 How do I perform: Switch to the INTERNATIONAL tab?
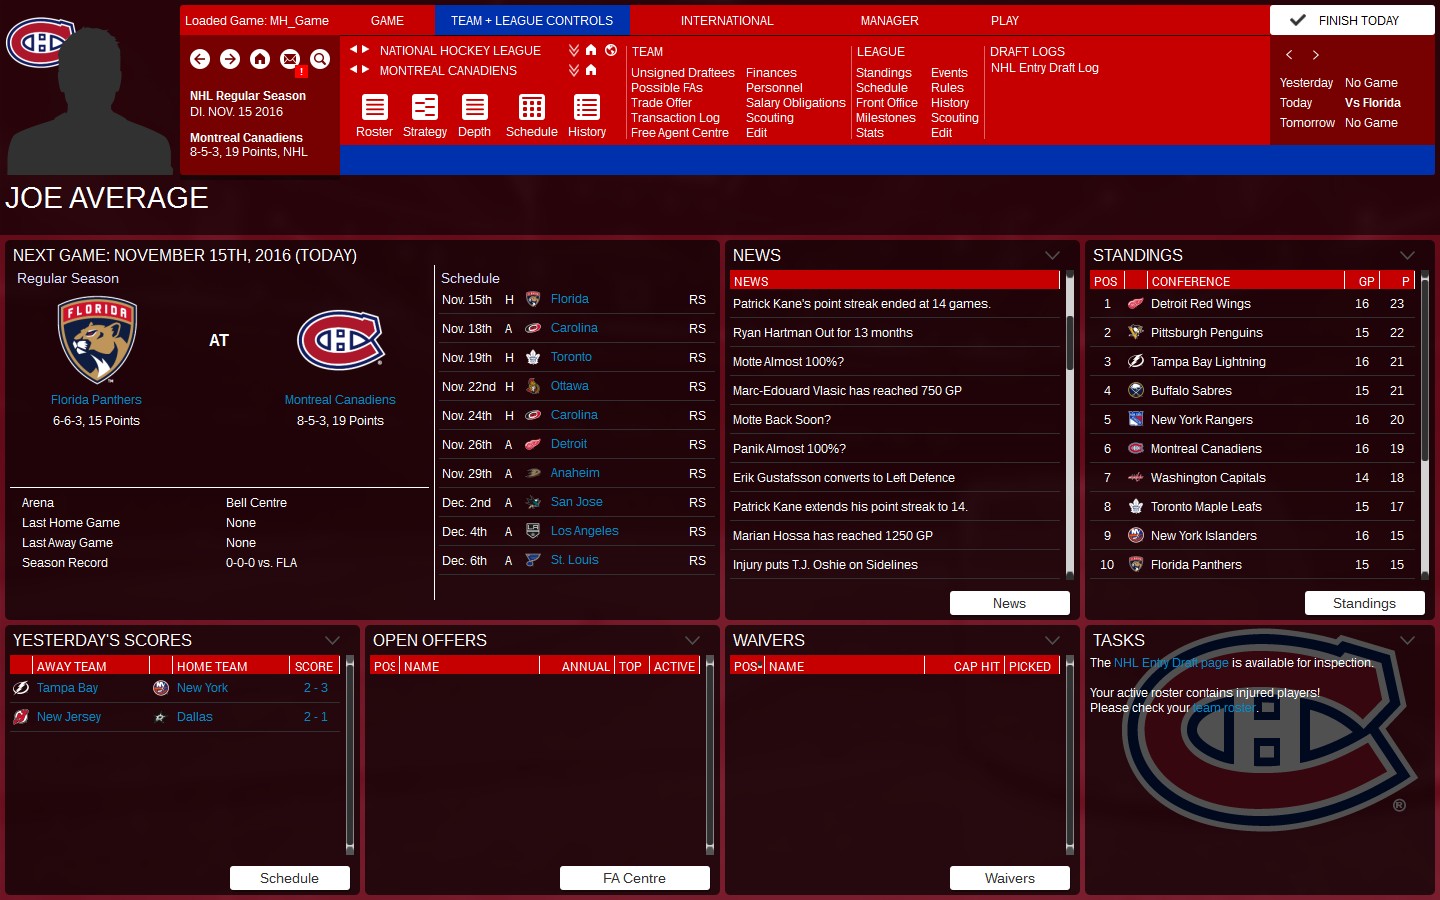coord(727,20)
